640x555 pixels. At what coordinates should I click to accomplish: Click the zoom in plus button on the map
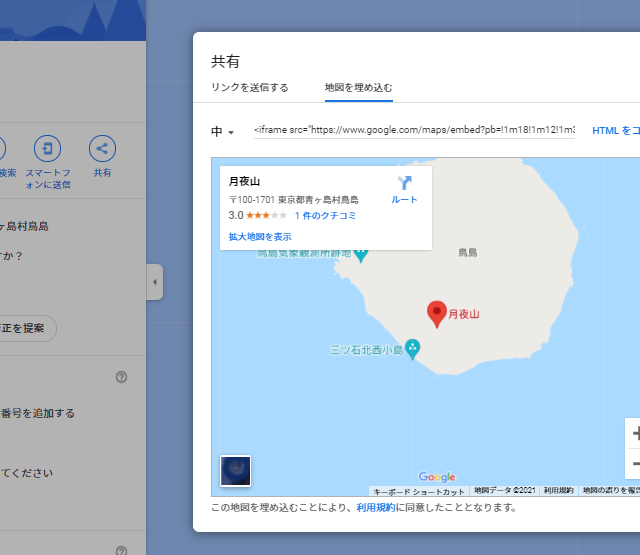635,433
